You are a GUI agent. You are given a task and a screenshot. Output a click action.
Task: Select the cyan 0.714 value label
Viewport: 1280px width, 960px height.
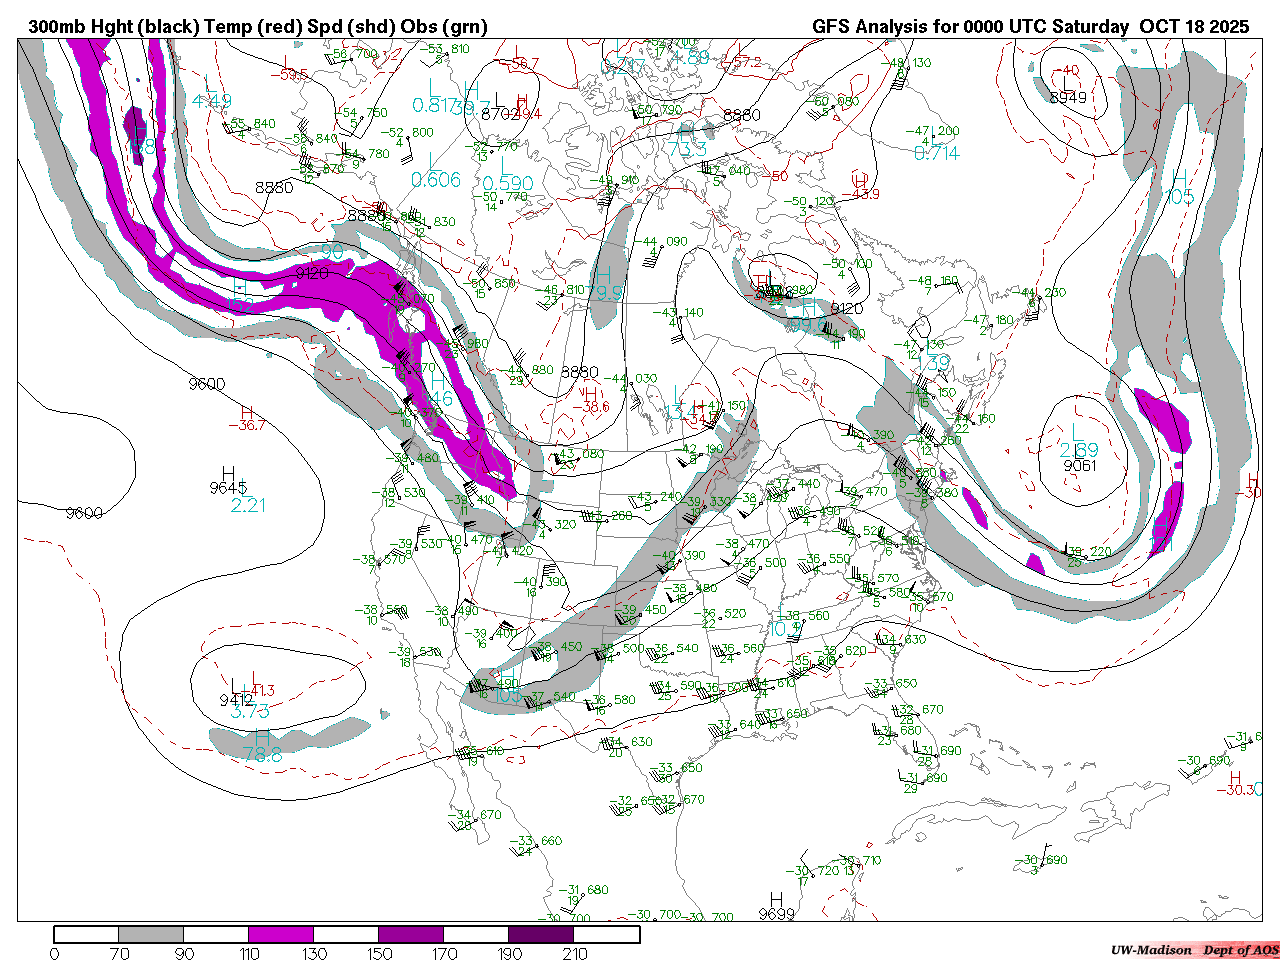tap(936, 153)
